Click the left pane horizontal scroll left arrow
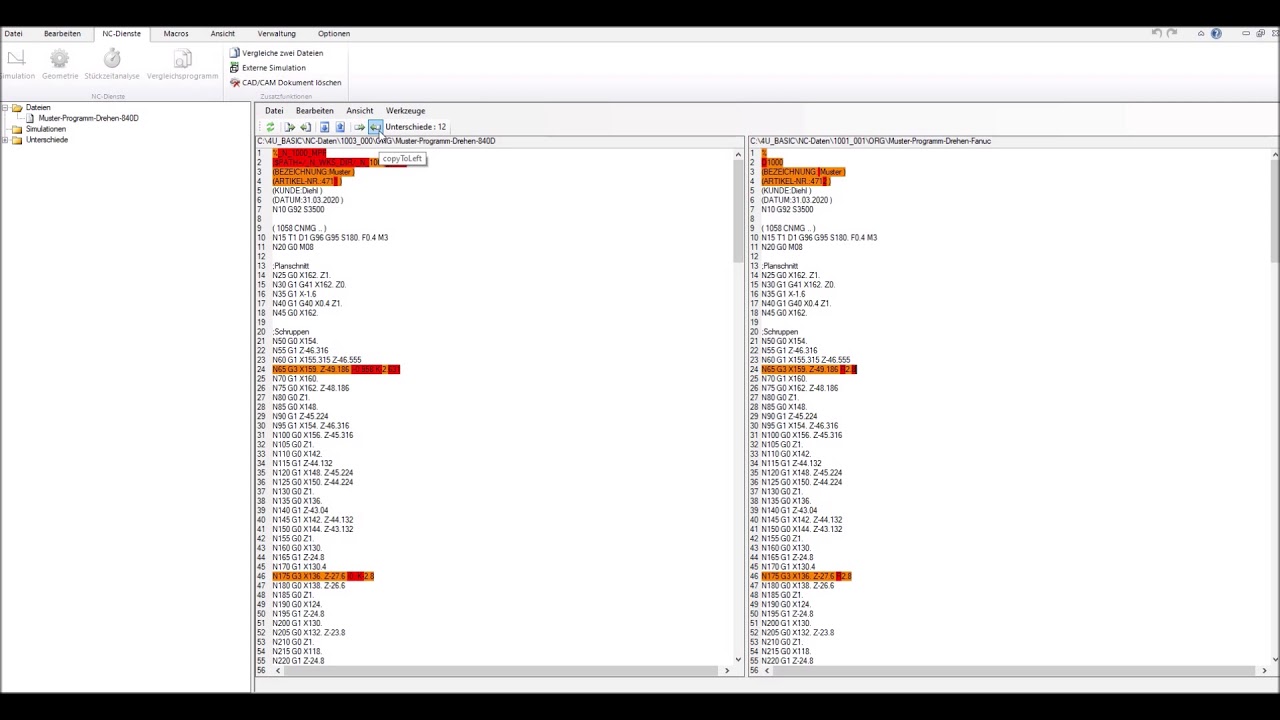Screen dimensions: 1280x720 click(278, 671)
